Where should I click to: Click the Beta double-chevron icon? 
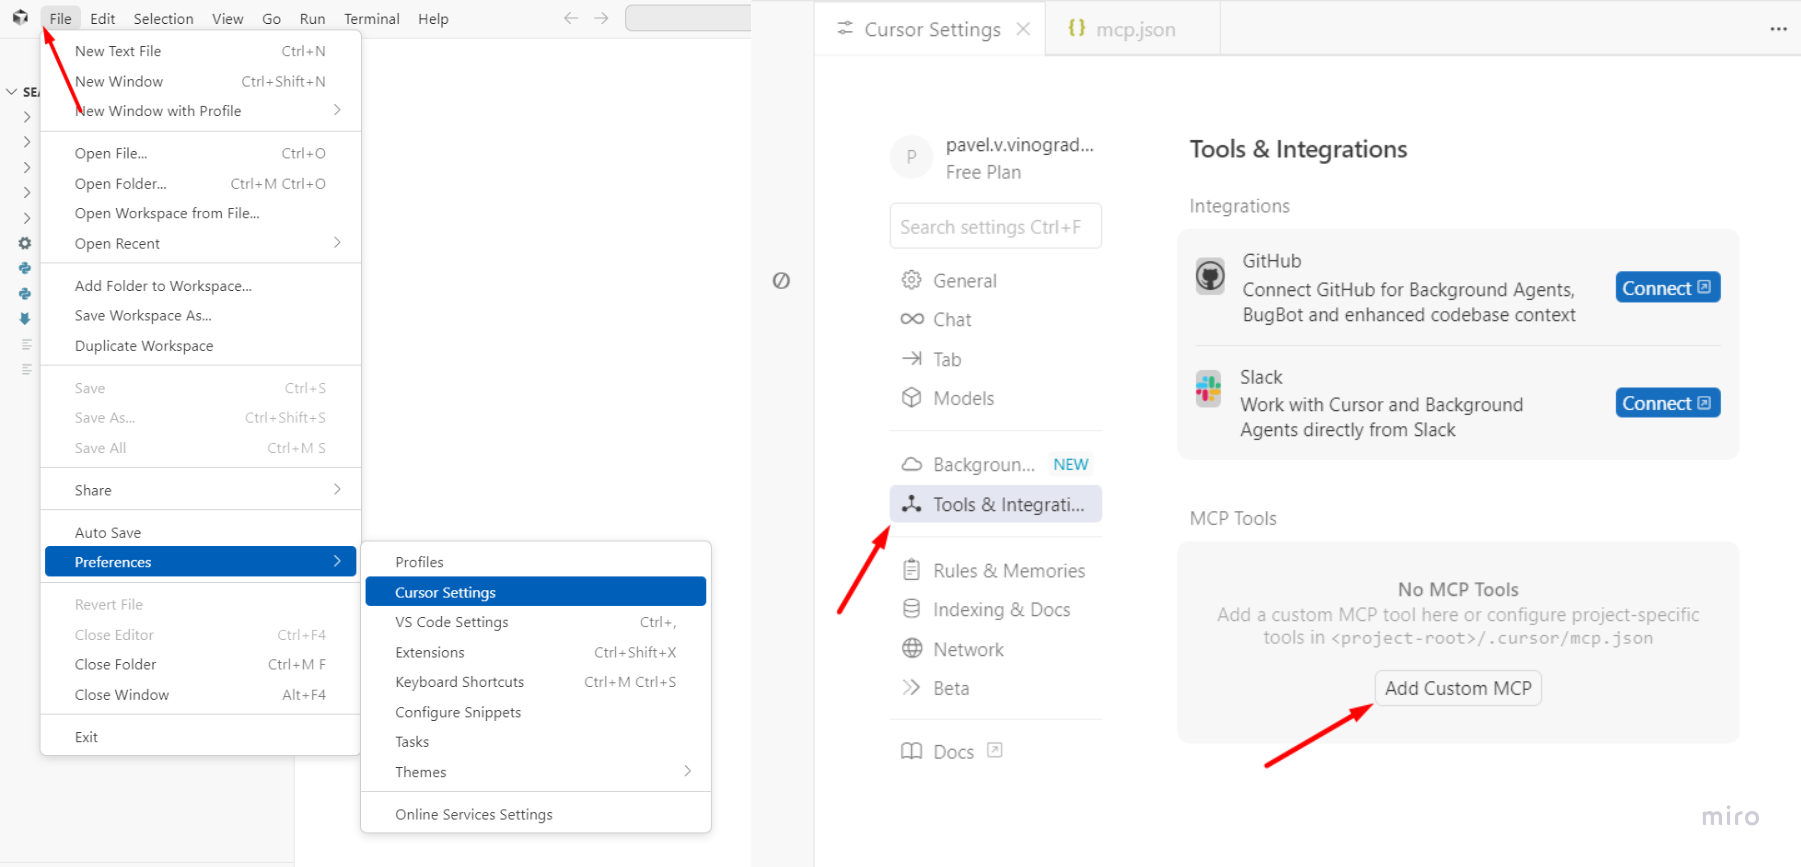tap(911, 687)
